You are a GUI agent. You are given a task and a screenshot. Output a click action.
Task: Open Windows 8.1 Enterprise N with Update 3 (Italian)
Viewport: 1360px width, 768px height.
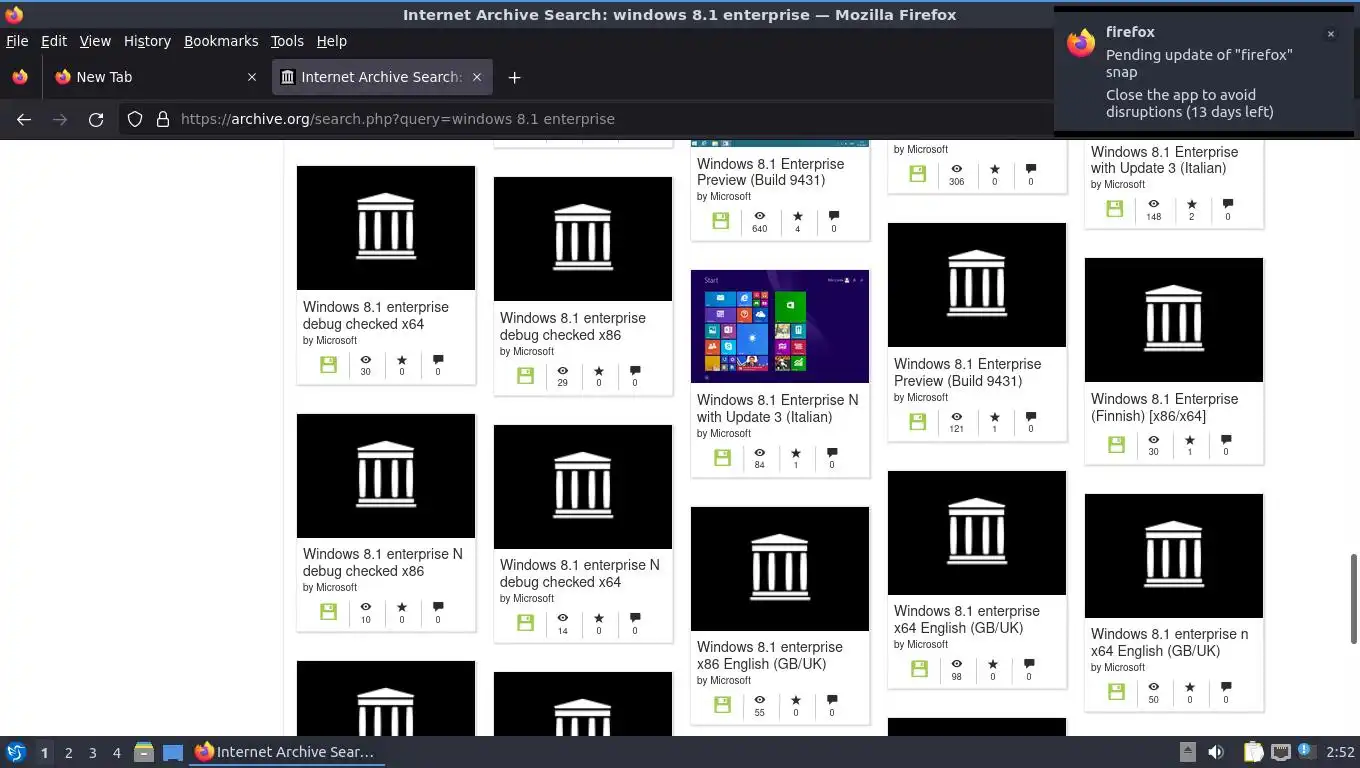point(778,408)
